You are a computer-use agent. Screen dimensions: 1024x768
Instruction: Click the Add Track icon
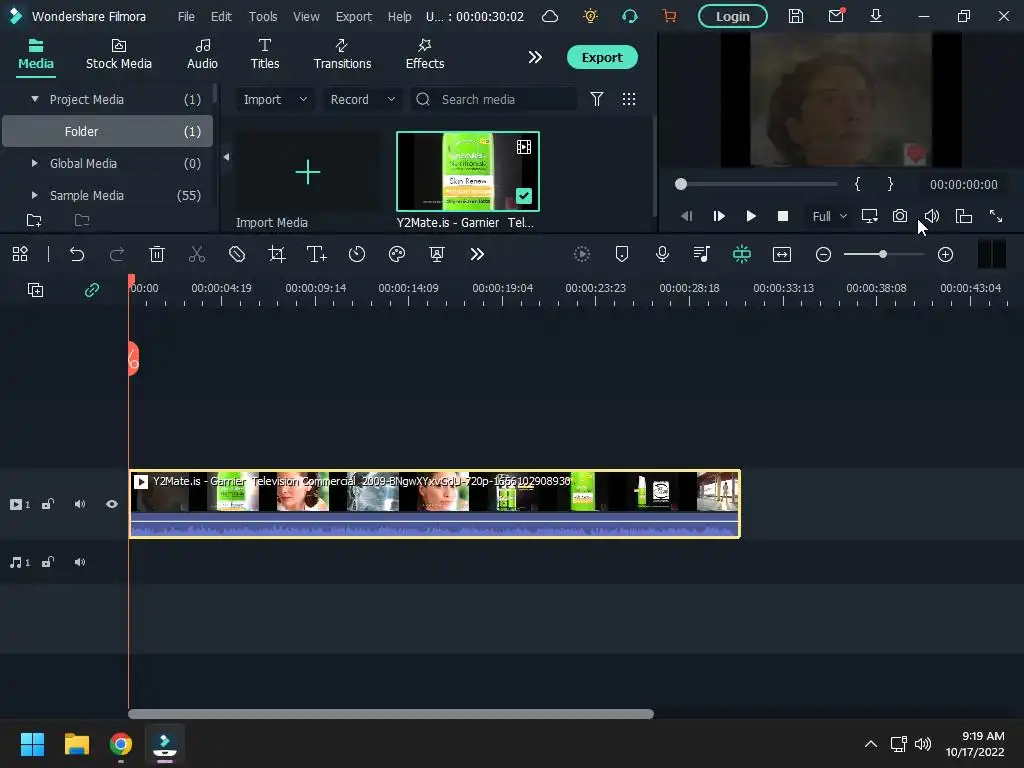pos(35,290)
